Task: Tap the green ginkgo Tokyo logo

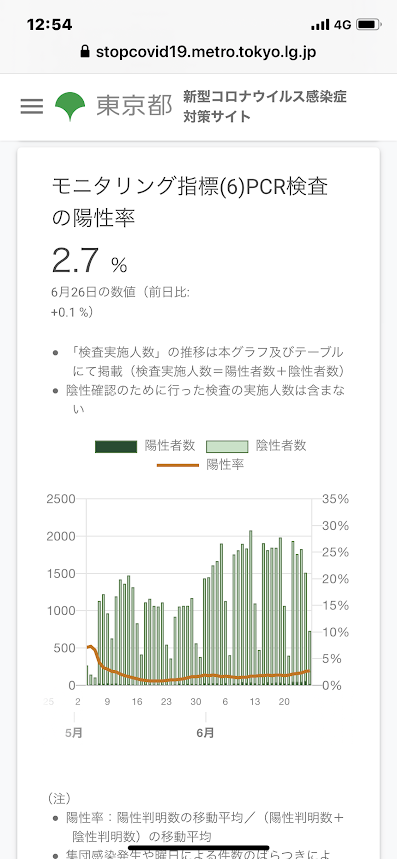Action: [70, 106]
